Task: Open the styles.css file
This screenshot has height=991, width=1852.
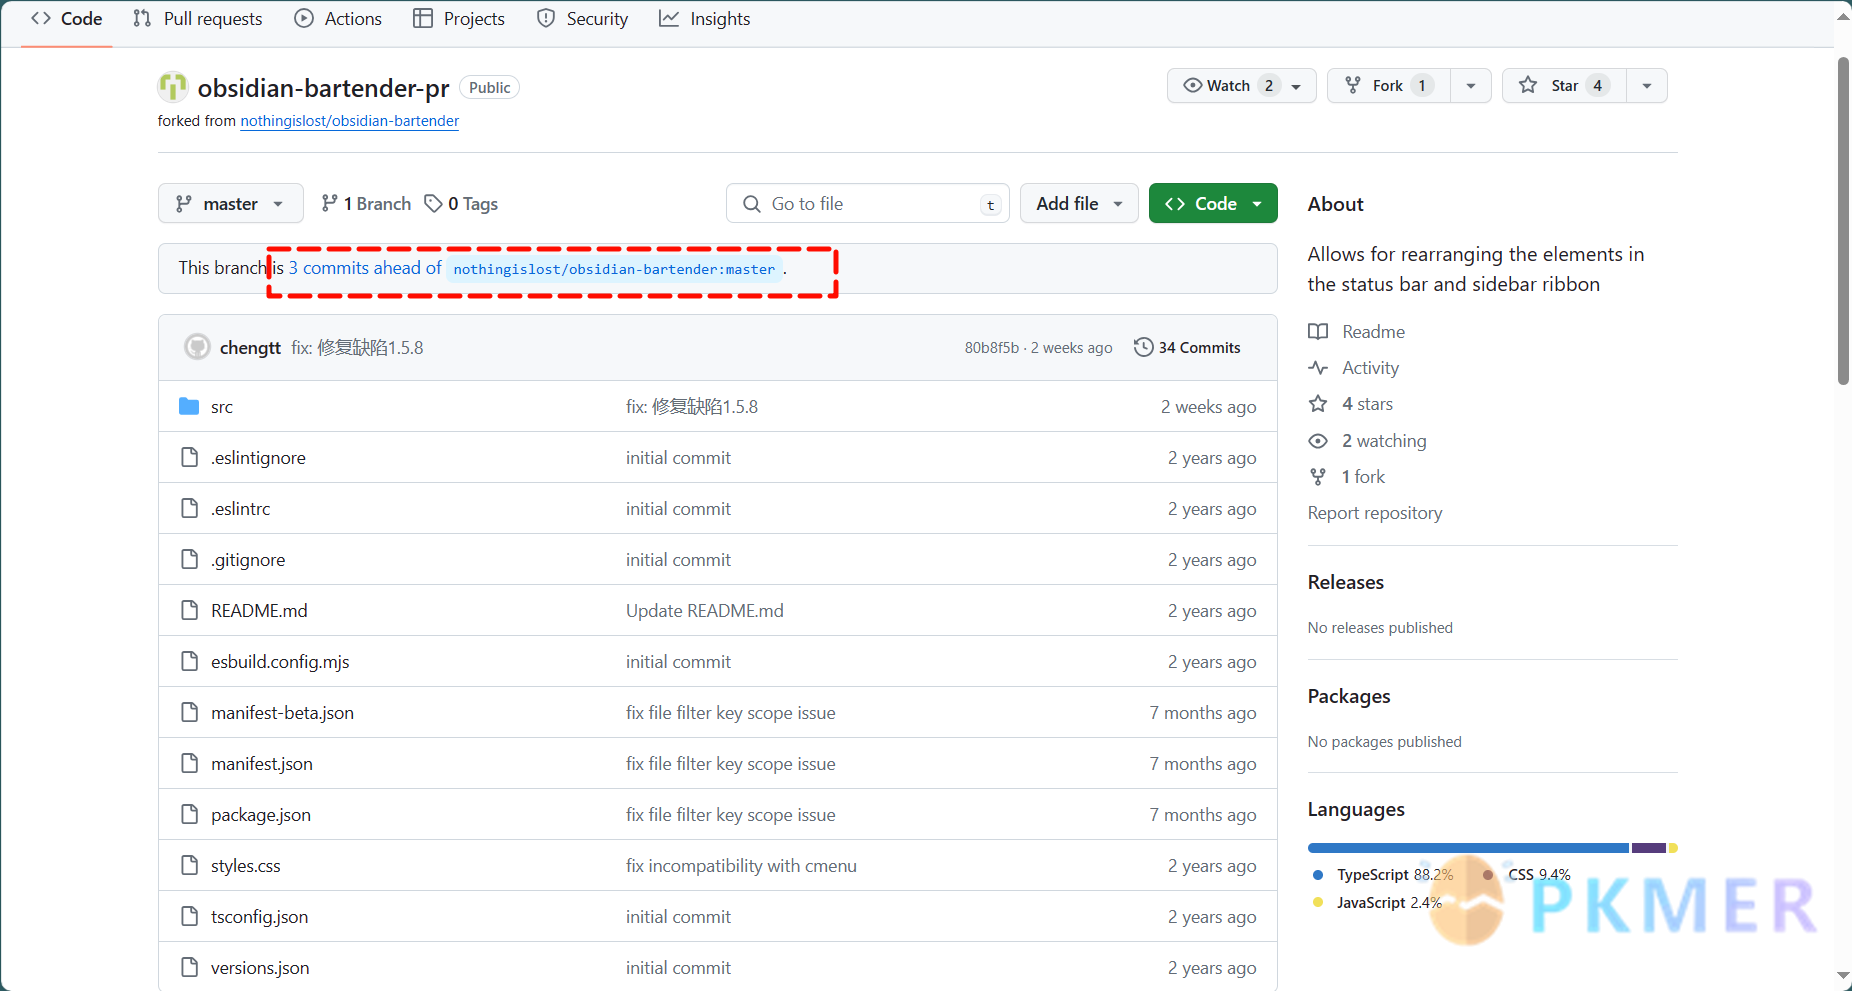Action: (x=245, y=866)
